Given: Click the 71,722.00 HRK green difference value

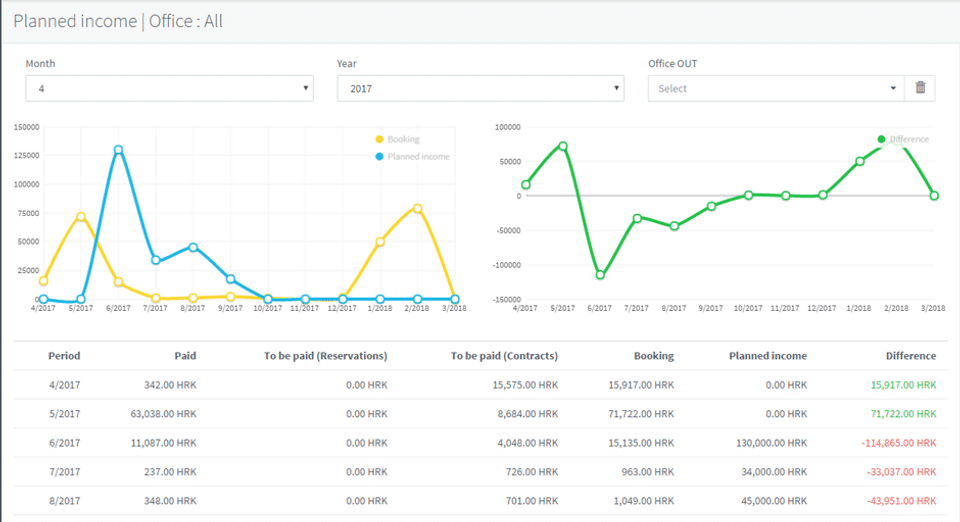Looking at the screenshot, I should coord(903,414).
